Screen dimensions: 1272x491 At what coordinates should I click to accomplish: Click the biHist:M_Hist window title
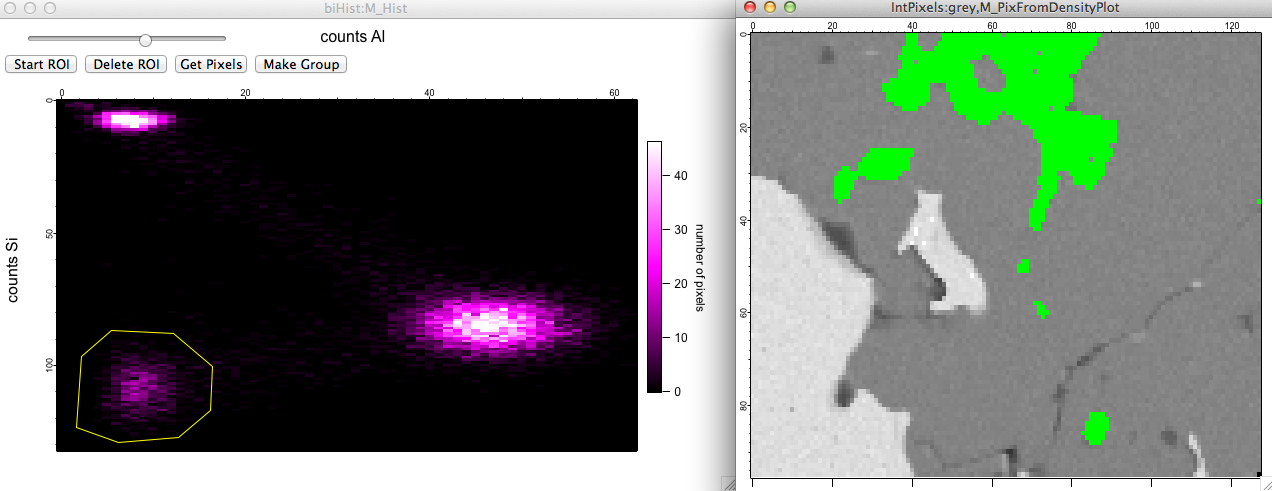(365, 7)
